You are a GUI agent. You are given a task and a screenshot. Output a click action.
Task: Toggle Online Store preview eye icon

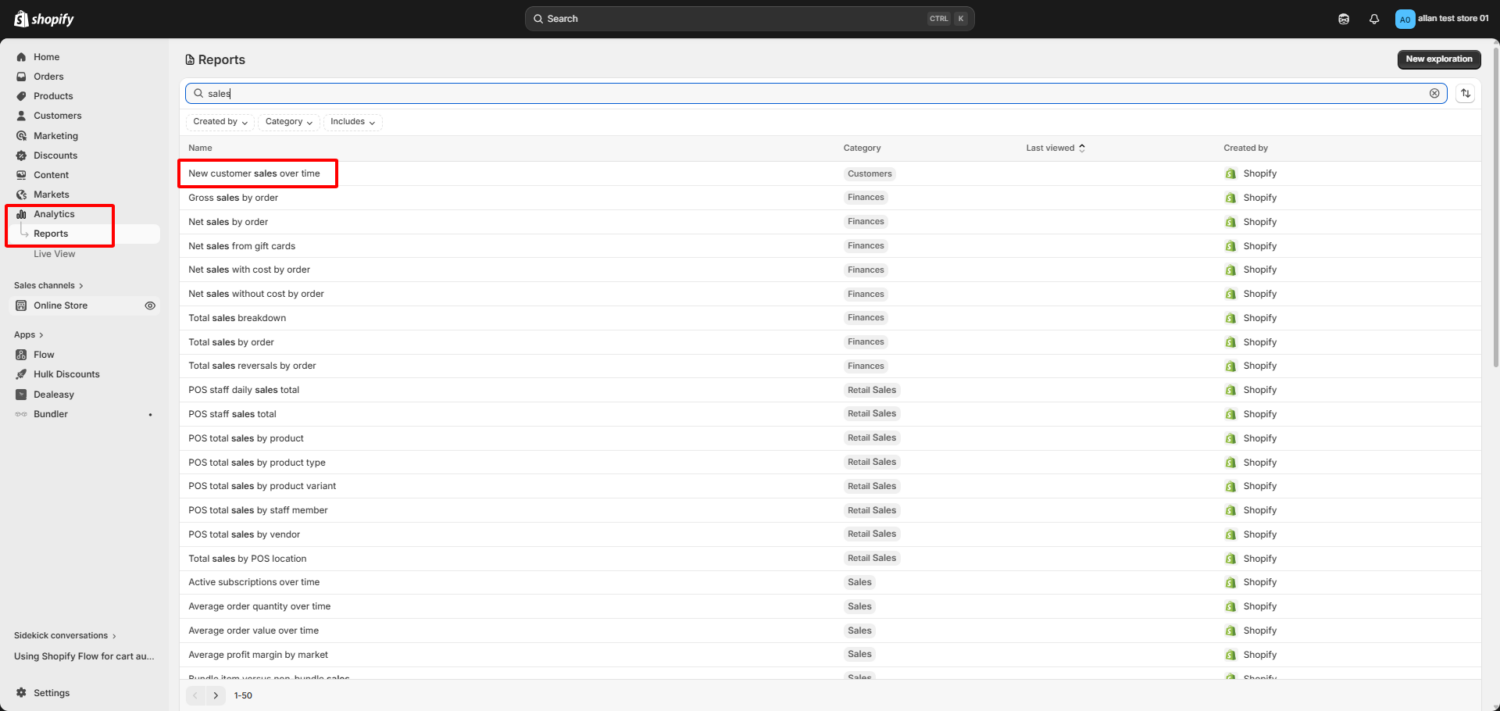150,306
